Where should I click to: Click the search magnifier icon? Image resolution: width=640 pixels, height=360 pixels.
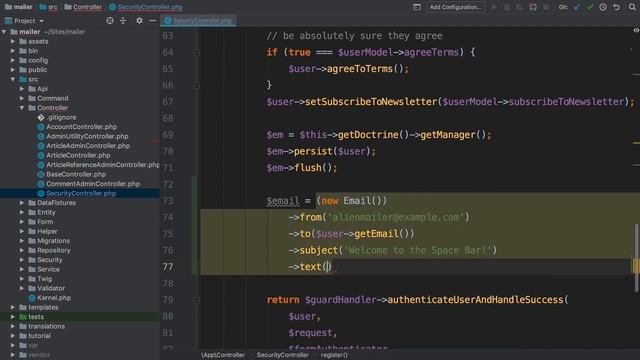(632, 7)
